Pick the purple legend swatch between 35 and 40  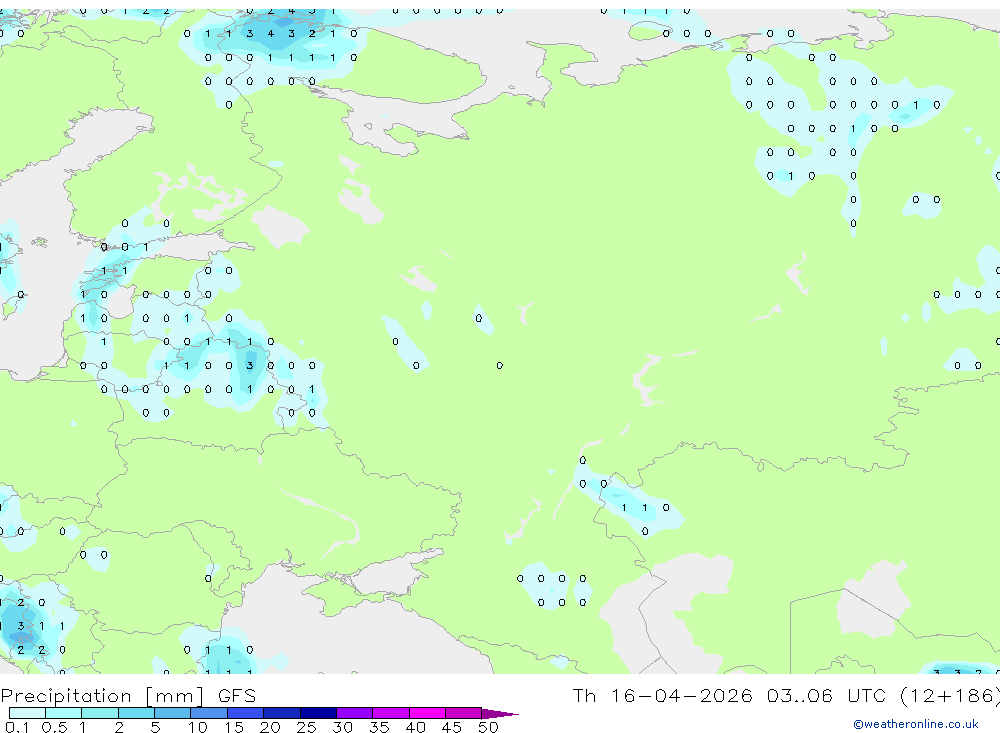click(x=391, y=713)
